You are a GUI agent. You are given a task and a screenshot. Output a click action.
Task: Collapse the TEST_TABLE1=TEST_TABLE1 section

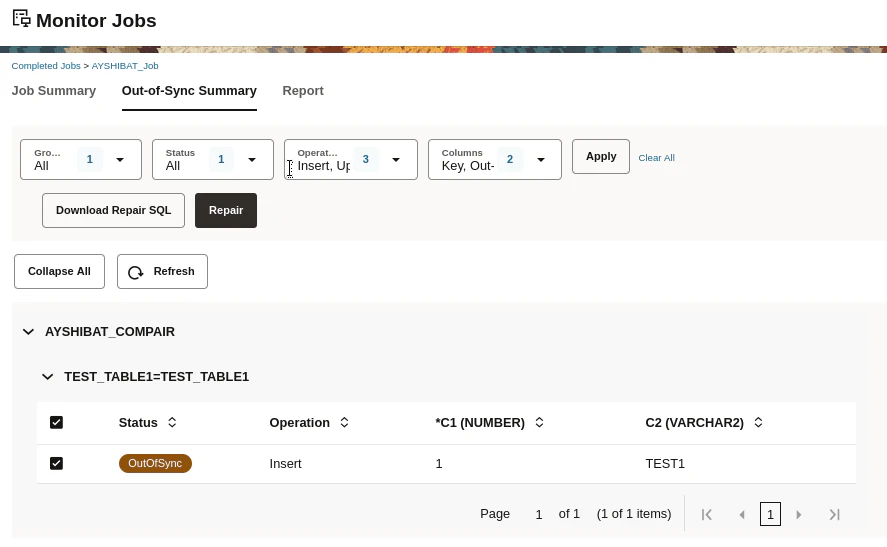[48, 377]
